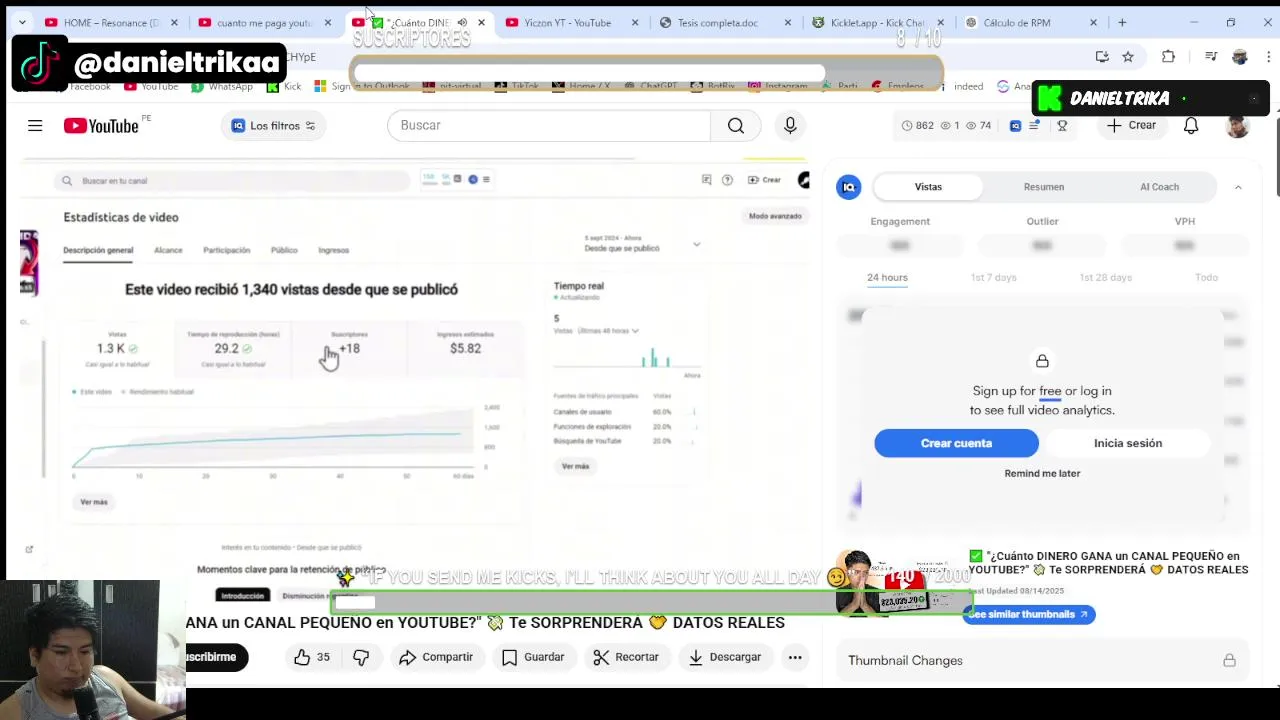Open the Participación analytics tab
Viewport: 1280px width, 720px height.
point(227,250)
